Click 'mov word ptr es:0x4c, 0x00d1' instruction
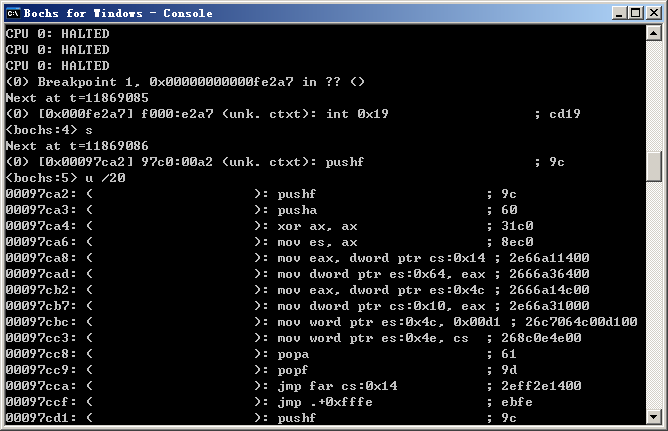The height and width of the screenshot is (431, 668). (389, 322)
